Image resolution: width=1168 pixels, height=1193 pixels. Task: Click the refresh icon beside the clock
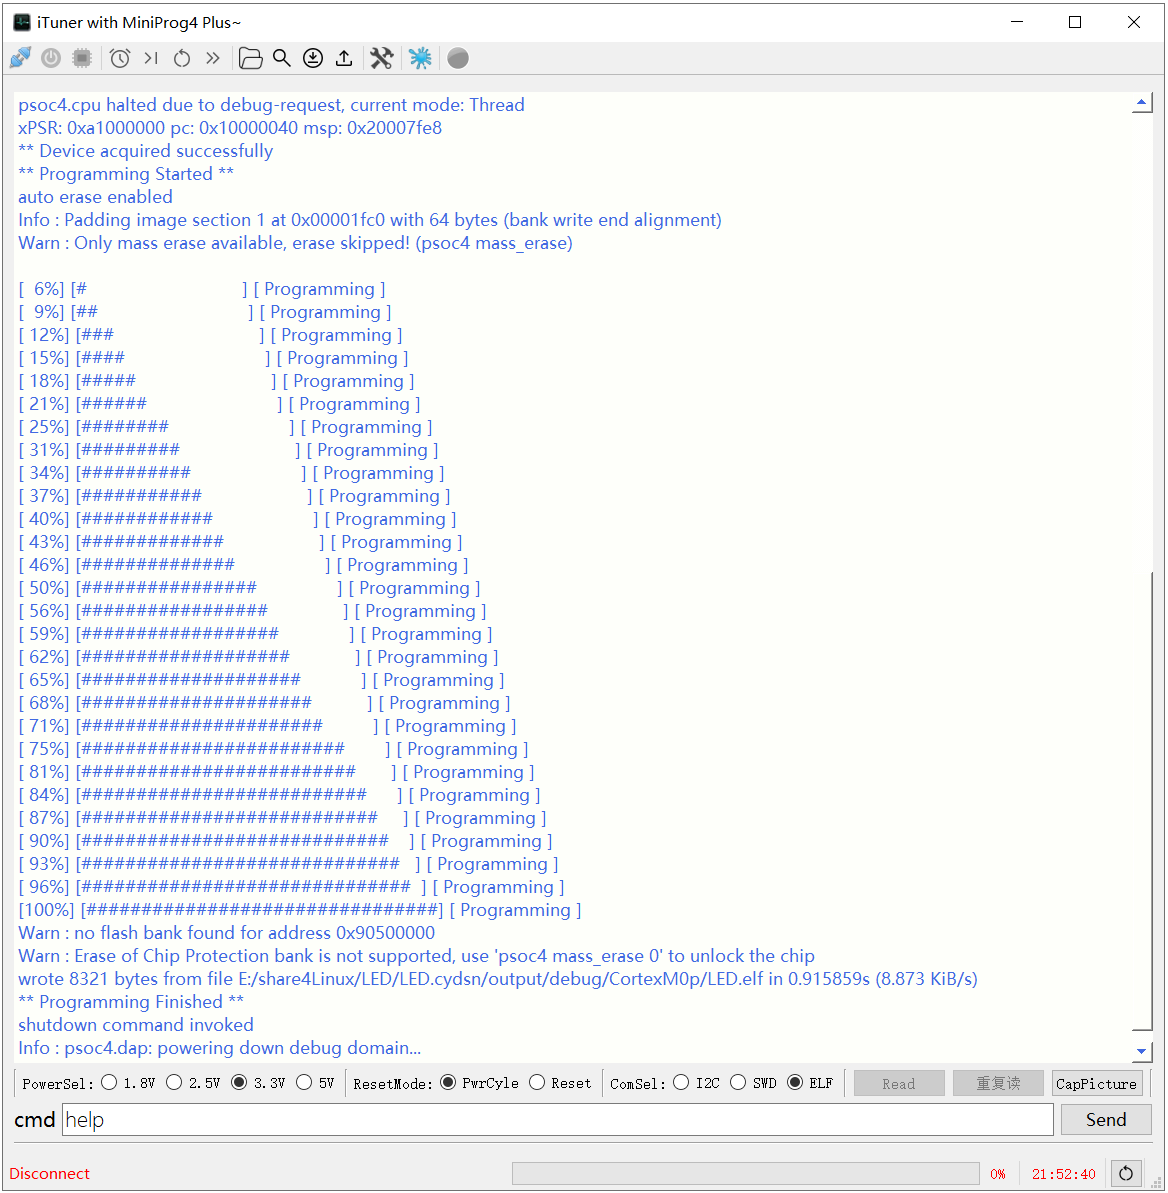pos(1126,1173)
